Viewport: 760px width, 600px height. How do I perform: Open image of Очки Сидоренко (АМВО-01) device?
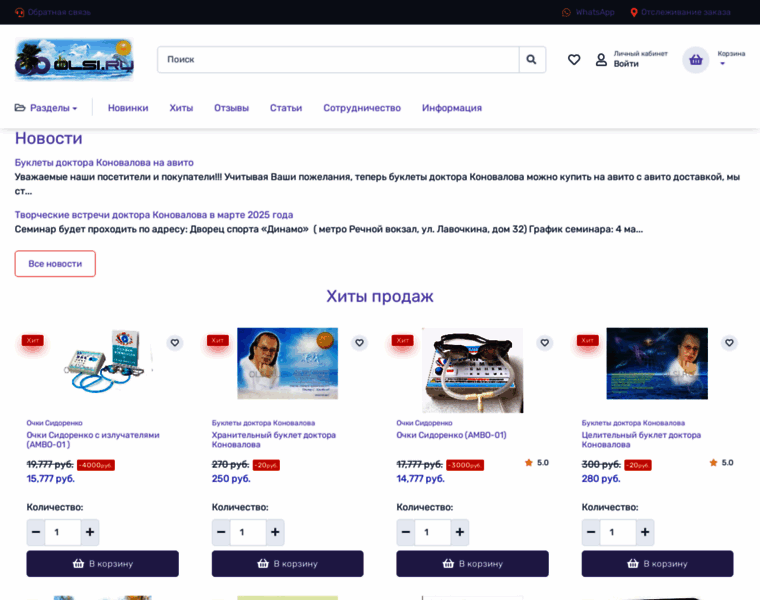(x=473, y=370)
